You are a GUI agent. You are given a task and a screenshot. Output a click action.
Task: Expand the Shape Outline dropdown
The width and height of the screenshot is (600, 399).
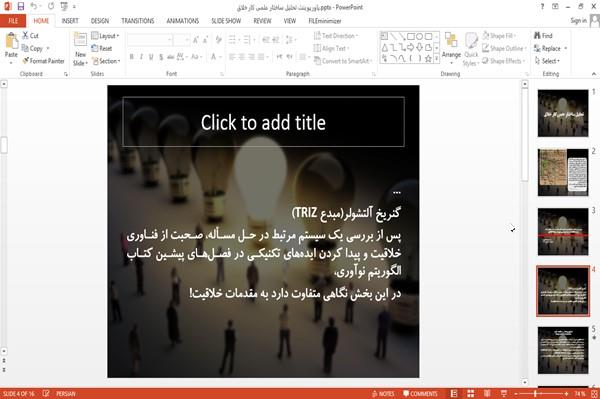tap(504, 48)
